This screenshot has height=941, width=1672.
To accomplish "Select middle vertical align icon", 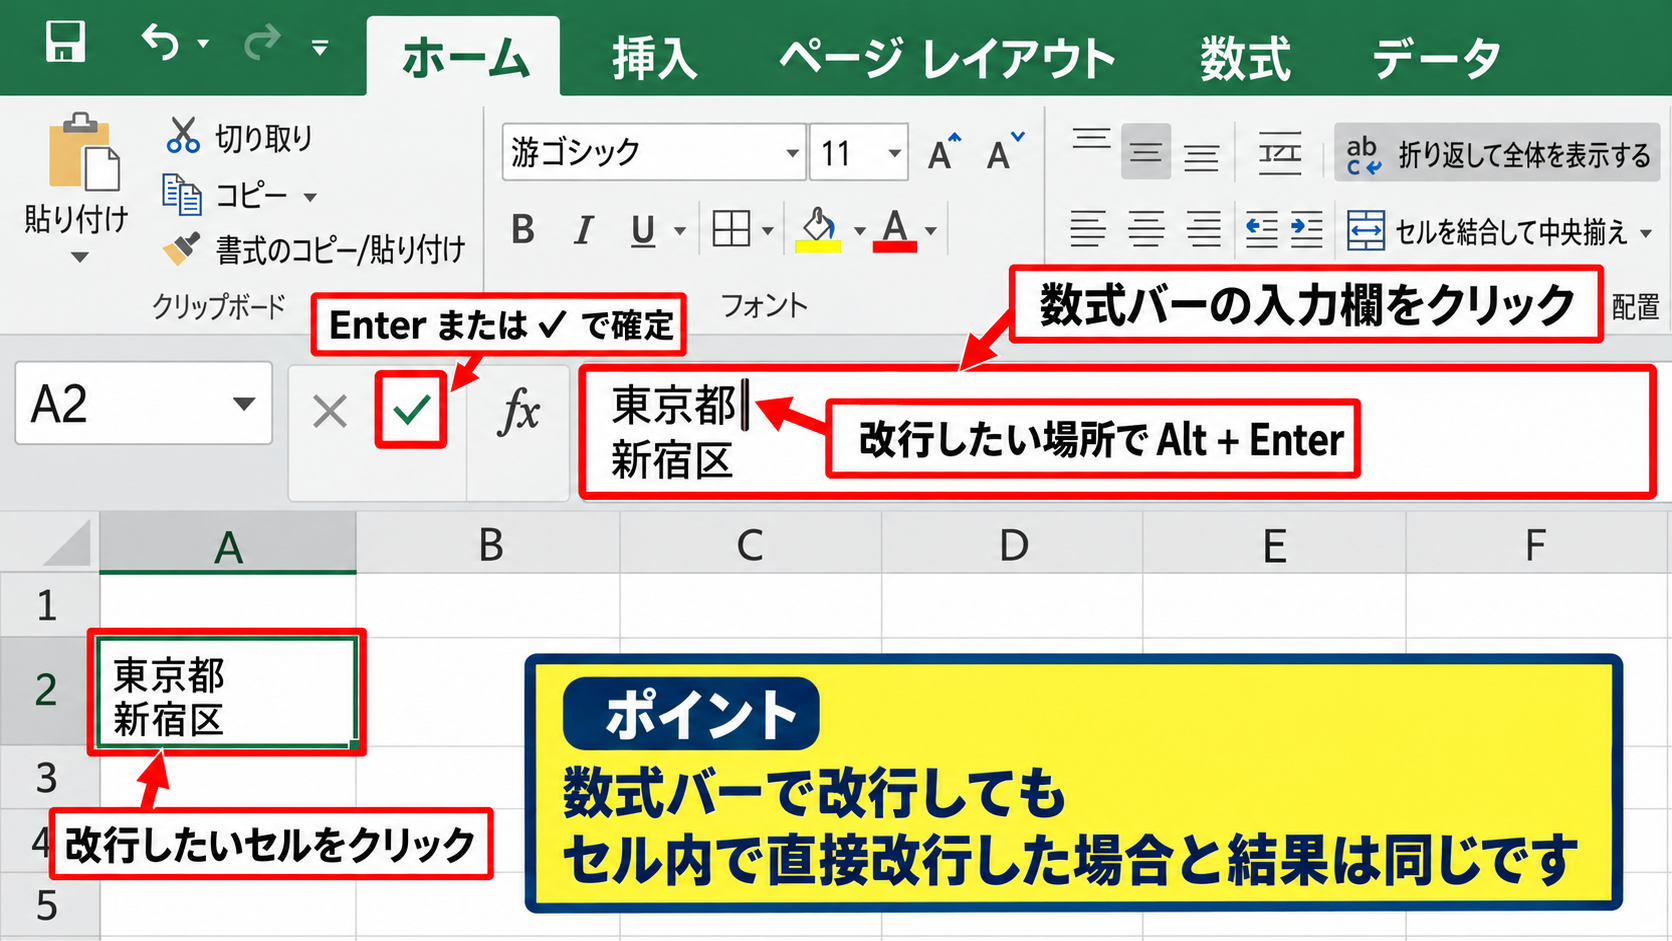I will (x=1146, y=152).
